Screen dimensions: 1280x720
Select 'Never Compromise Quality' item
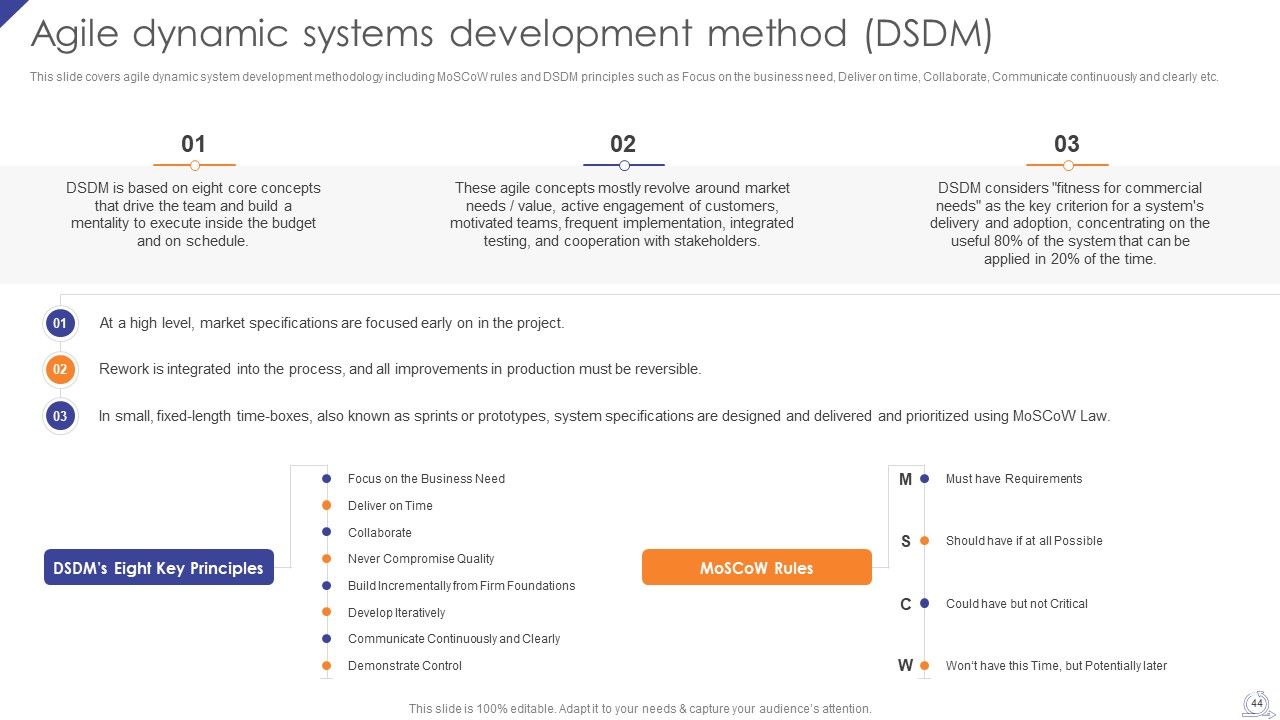point(421,559)
